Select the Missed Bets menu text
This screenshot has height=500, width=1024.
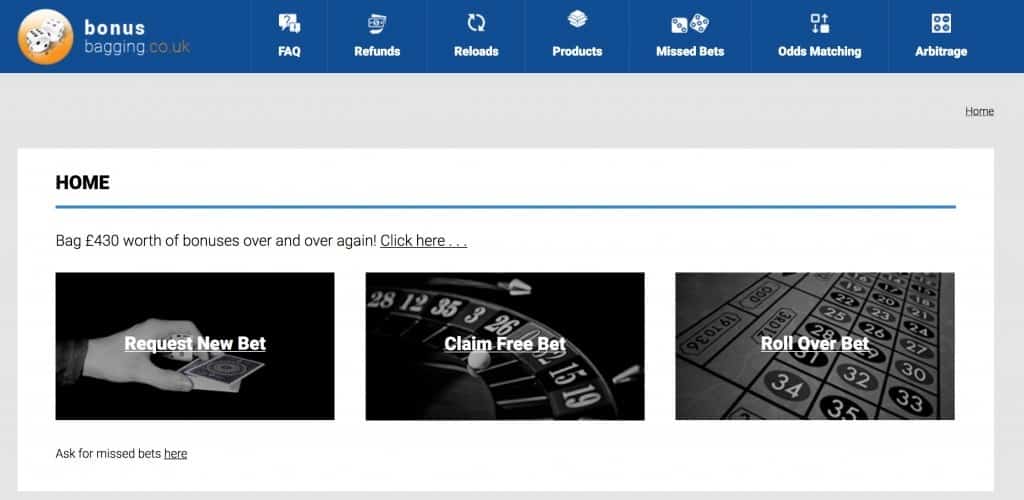click(x=689, y=51)
